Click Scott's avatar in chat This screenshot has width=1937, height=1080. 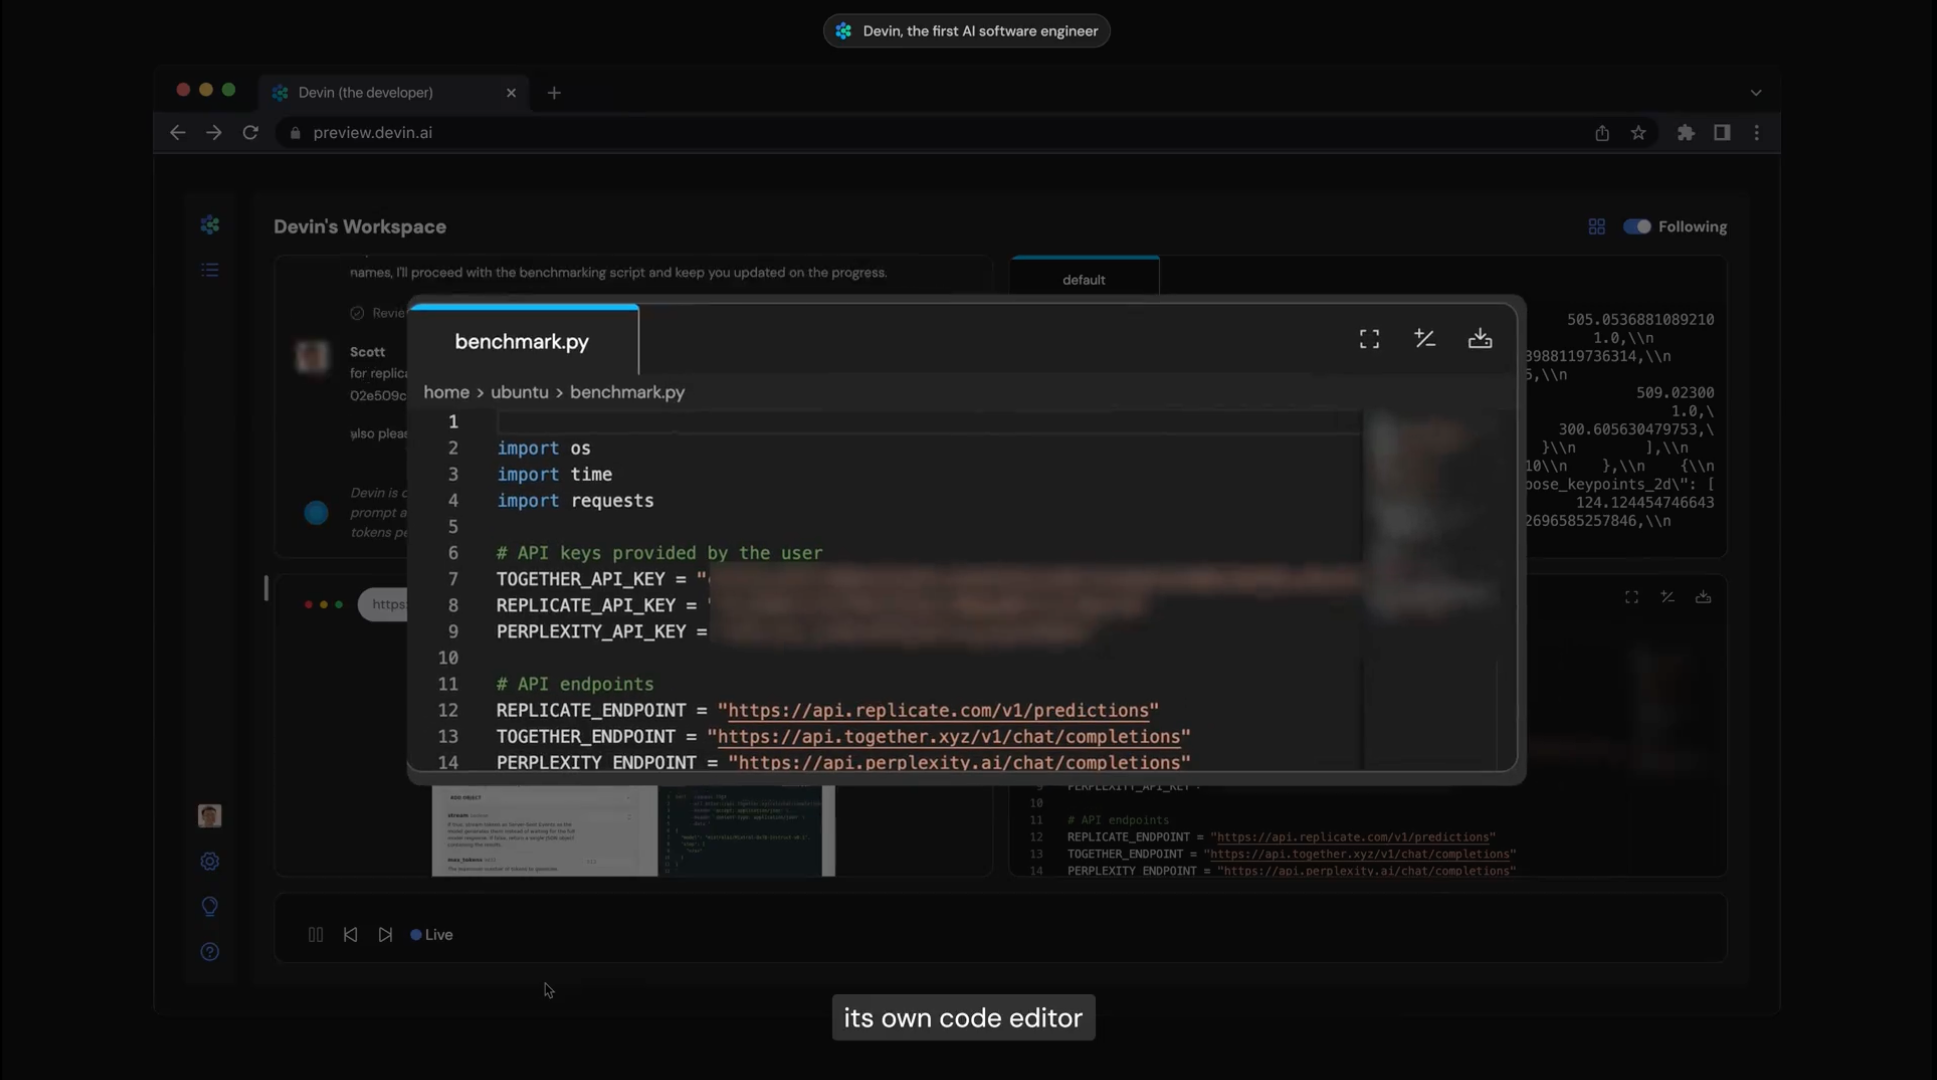coord(313,356)
